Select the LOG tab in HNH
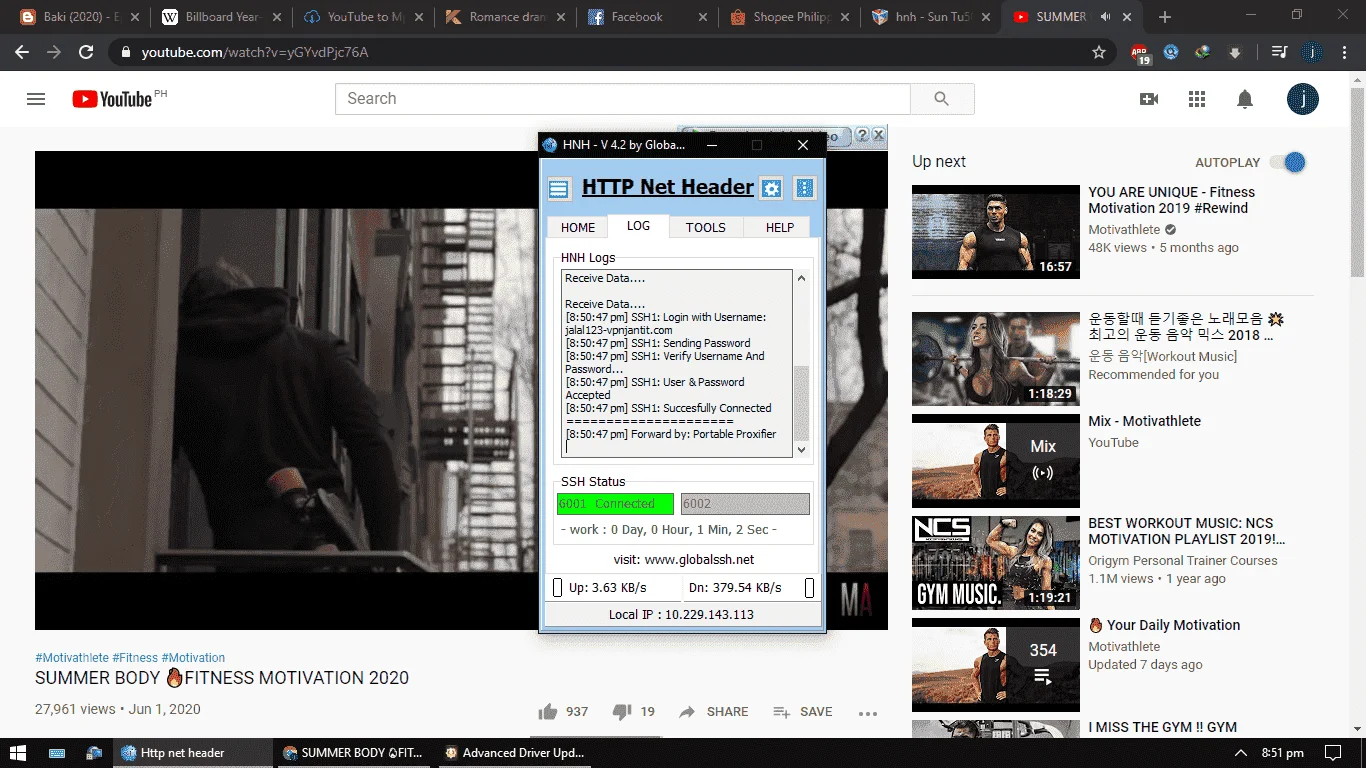Image resolution: width=1366 pixels, height=768 pixels. [x=638, y=226]
